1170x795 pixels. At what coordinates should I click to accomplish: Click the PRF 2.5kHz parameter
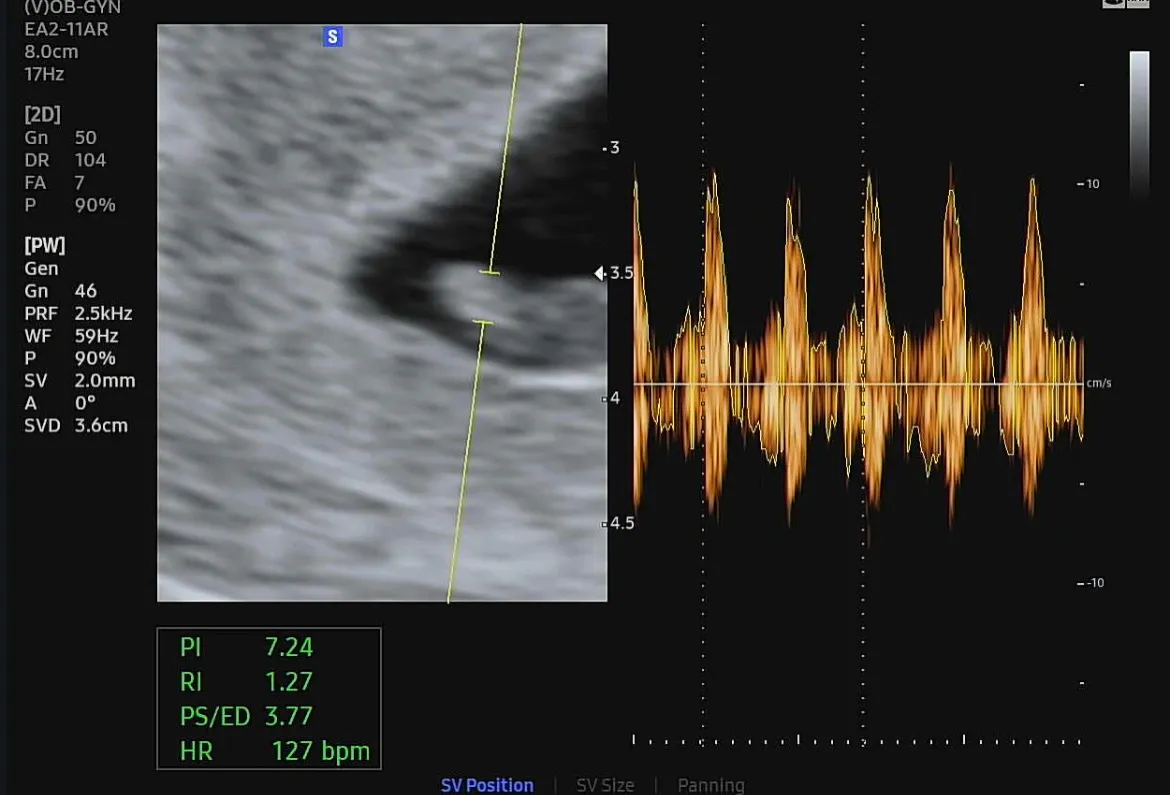(x=78, y=314)
